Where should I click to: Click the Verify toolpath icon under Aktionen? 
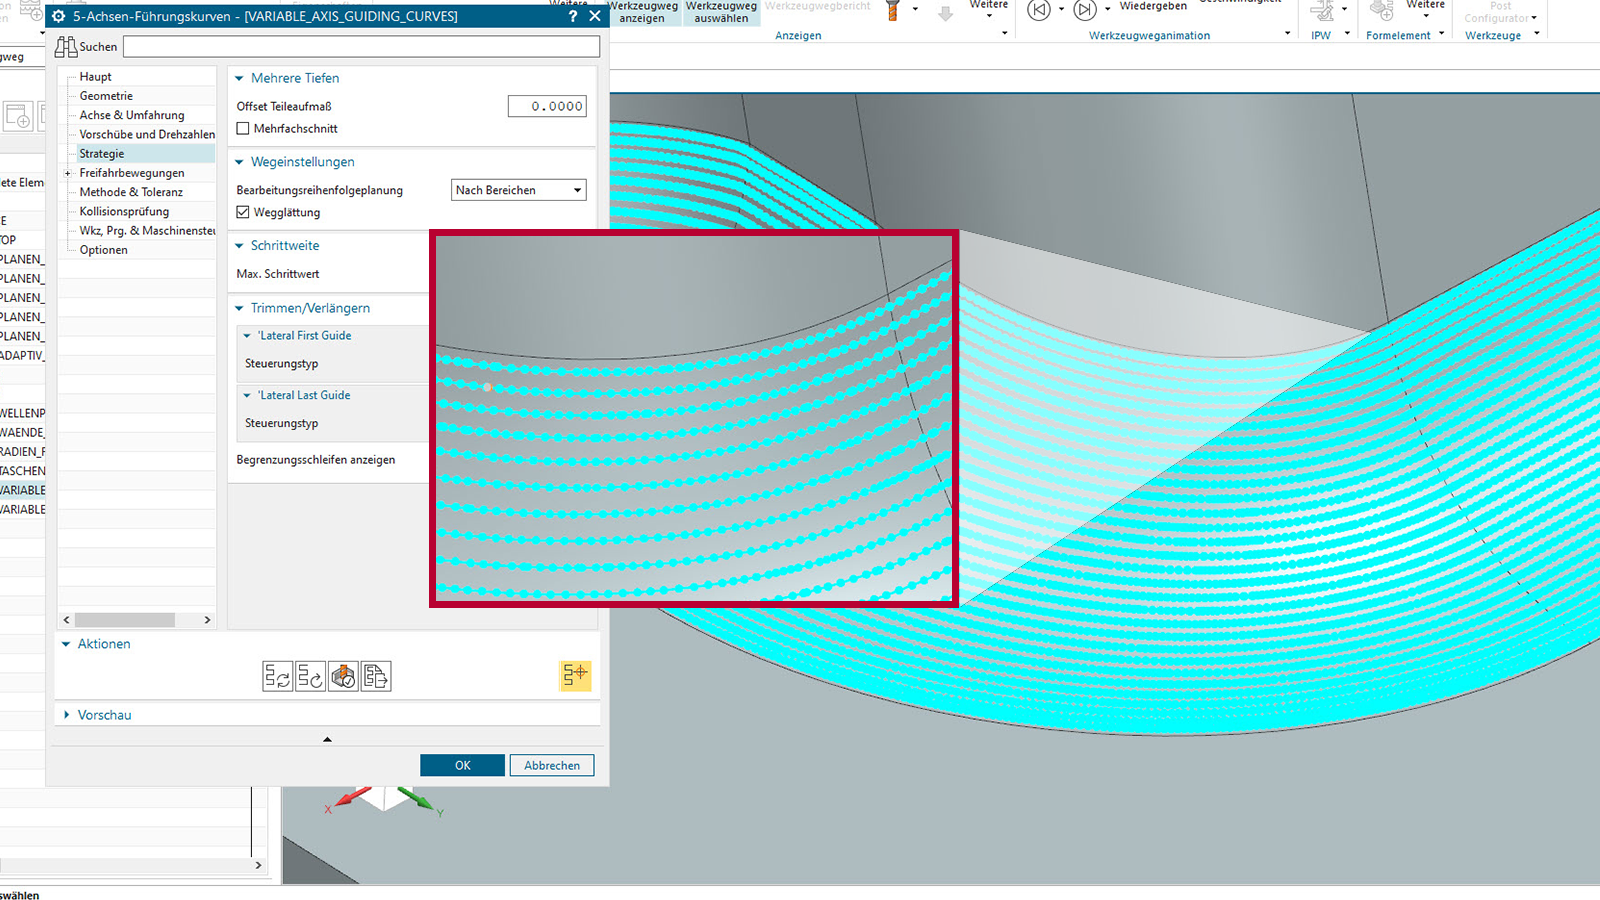(343, 676)
